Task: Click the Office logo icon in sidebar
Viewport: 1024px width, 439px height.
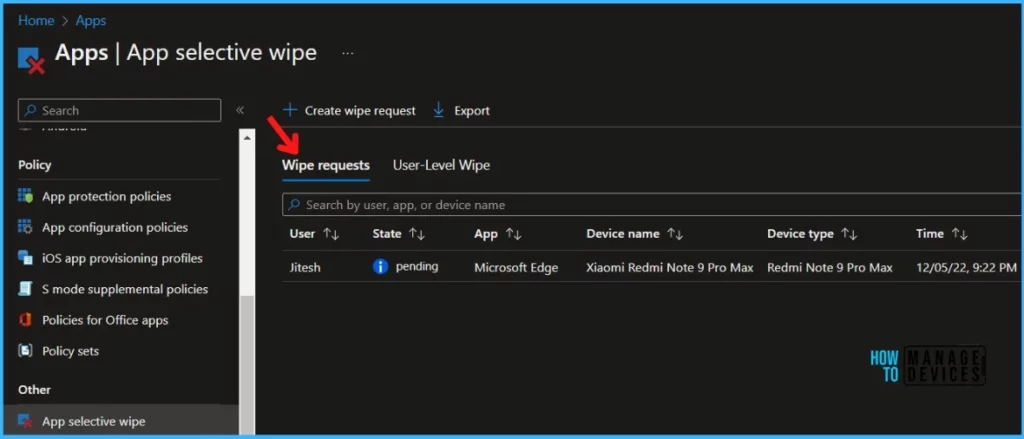Action: [x=25, y=320]
